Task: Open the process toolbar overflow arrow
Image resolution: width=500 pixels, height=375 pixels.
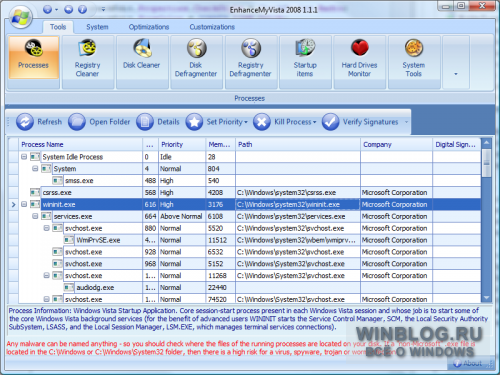Action: point(406,122)
